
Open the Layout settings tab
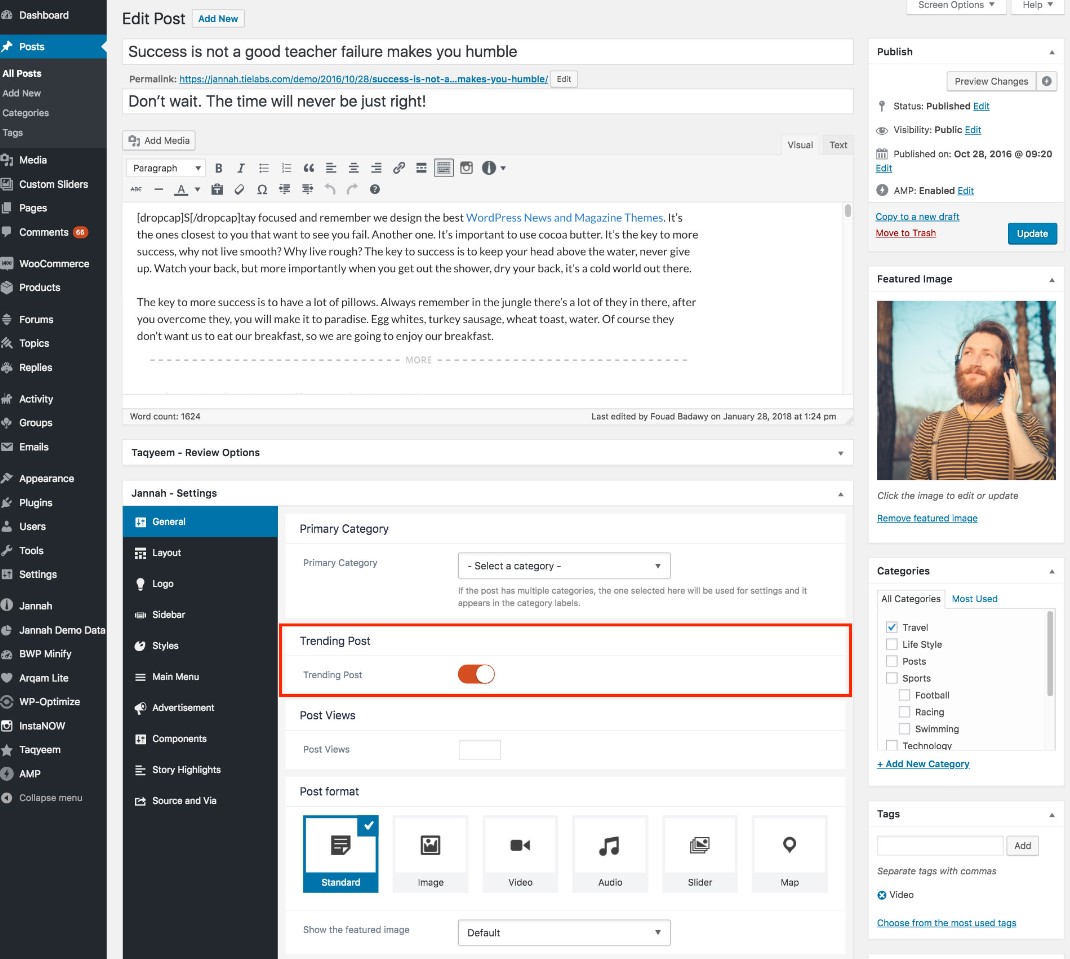201,553
